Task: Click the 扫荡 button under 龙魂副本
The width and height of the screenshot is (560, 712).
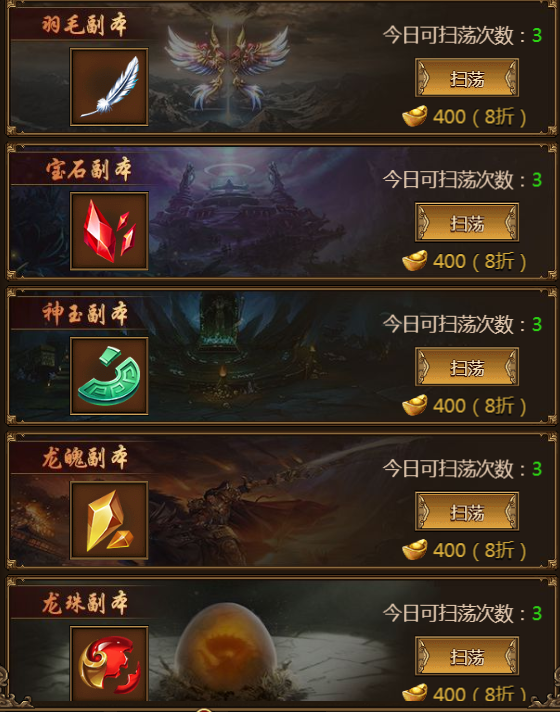Action: pyautogui.click(x=467, y=511)
